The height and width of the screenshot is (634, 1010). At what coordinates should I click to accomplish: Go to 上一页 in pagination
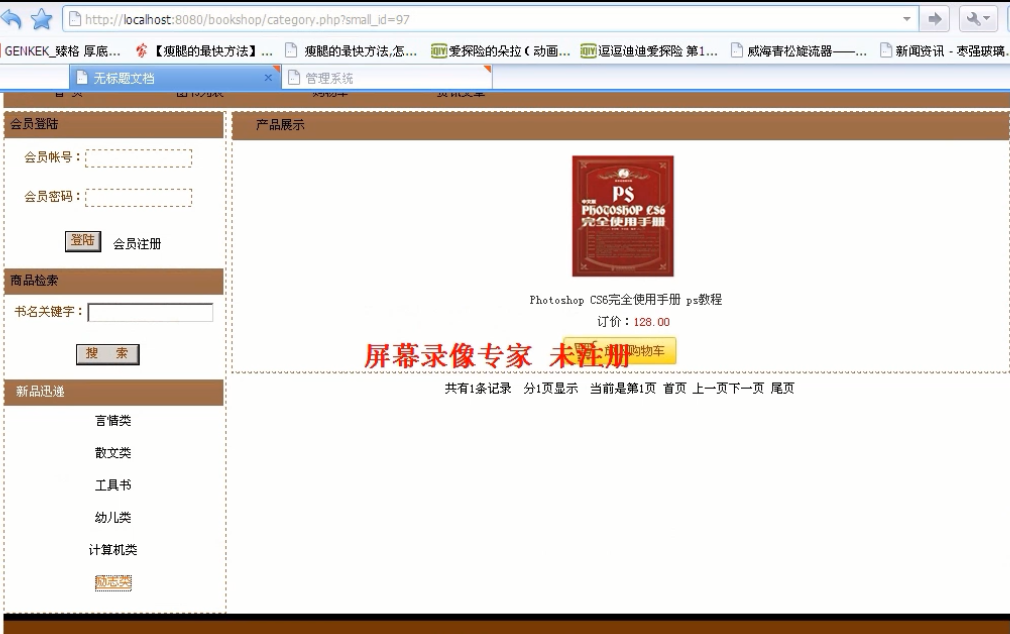pos(710,388)
